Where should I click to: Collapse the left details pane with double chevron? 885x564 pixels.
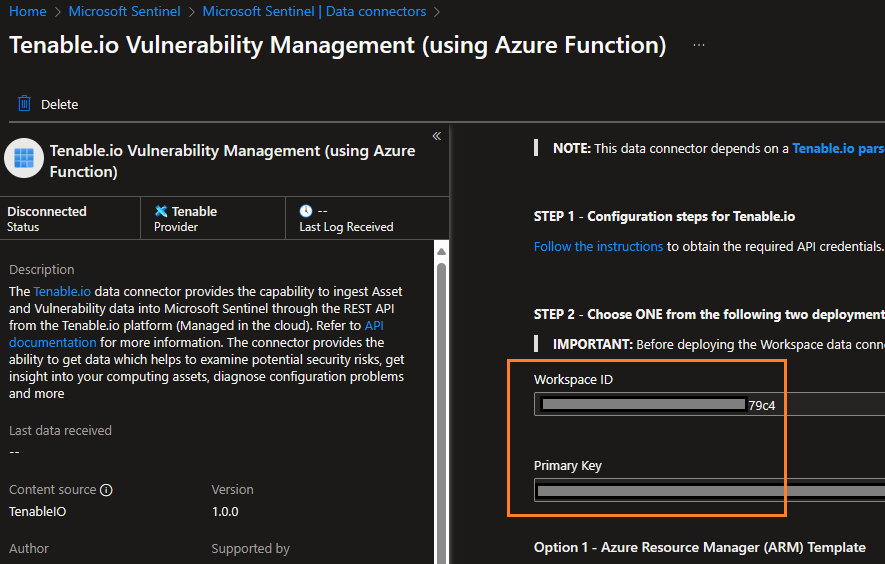click(x=436, y=136)
